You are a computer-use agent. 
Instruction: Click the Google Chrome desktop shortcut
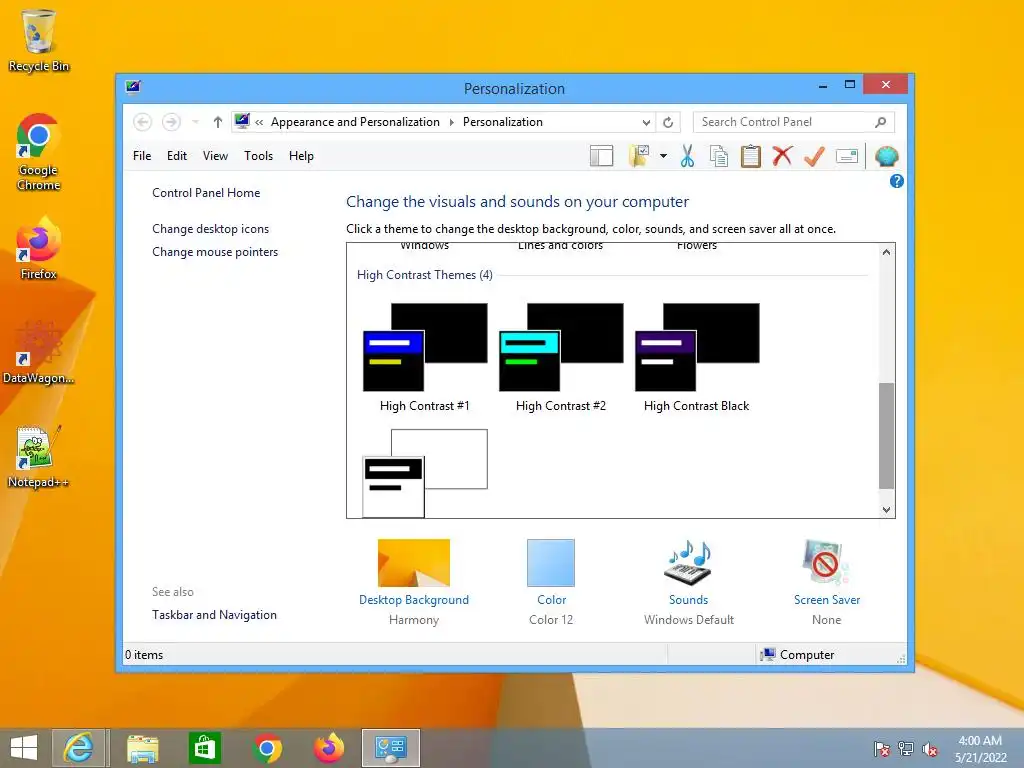(38, 153)
